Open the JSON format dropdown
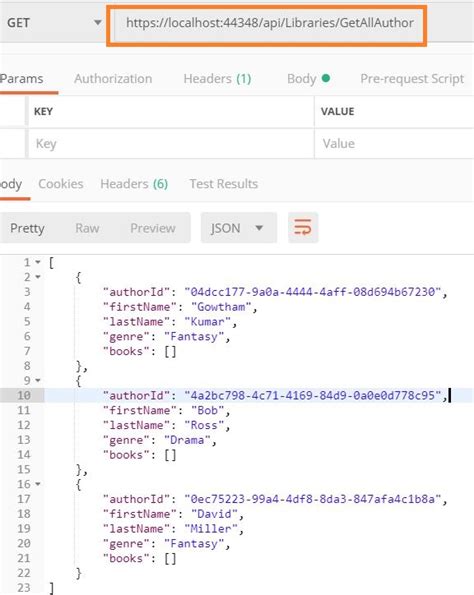This screenshot has height=595, width=474. click(239, 228)
